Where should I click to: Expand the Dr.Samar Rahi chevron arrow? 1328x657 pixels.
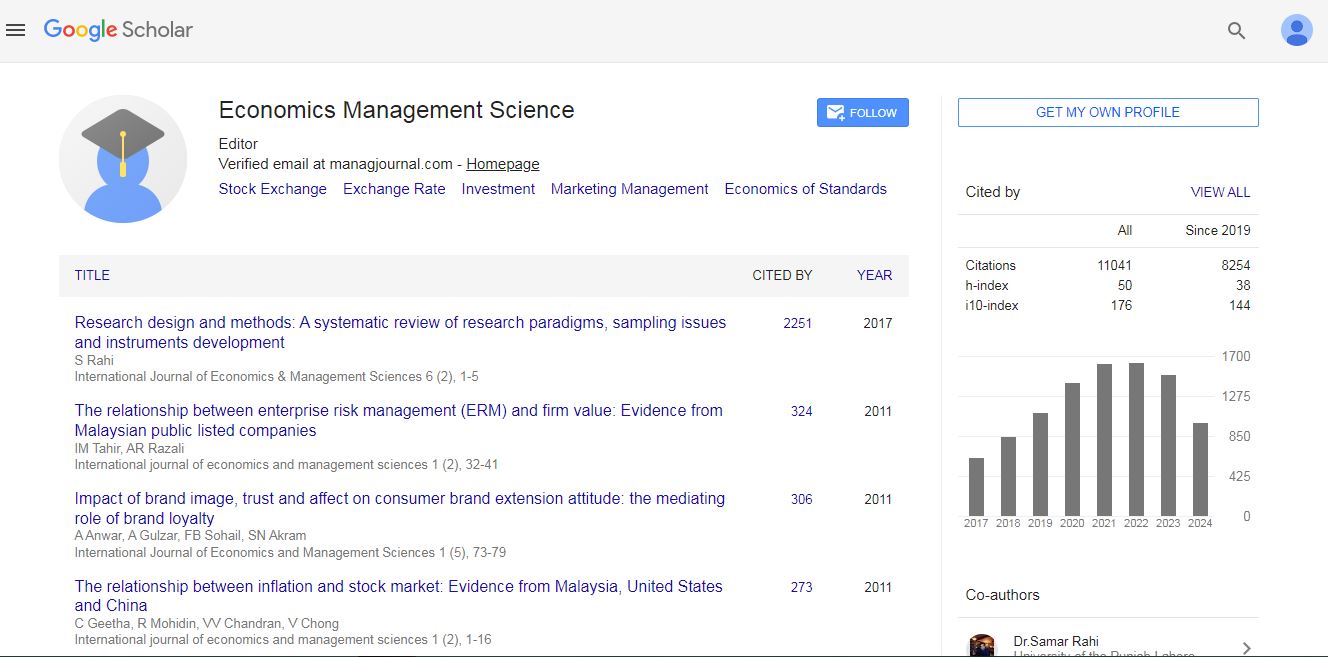(1245, 648)
